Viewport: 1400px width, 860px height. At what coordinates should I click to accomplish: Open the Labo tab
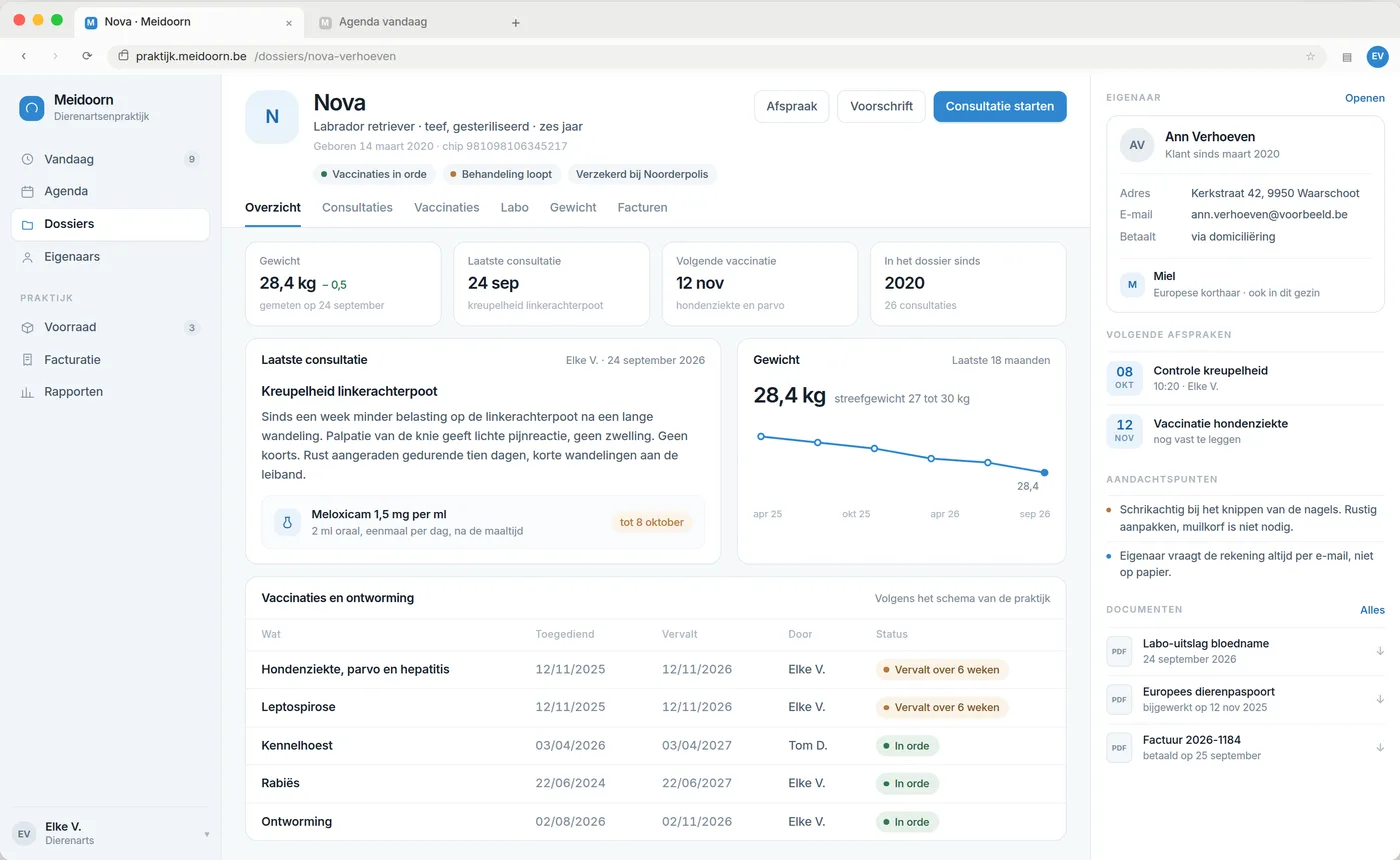coord(515,207)
